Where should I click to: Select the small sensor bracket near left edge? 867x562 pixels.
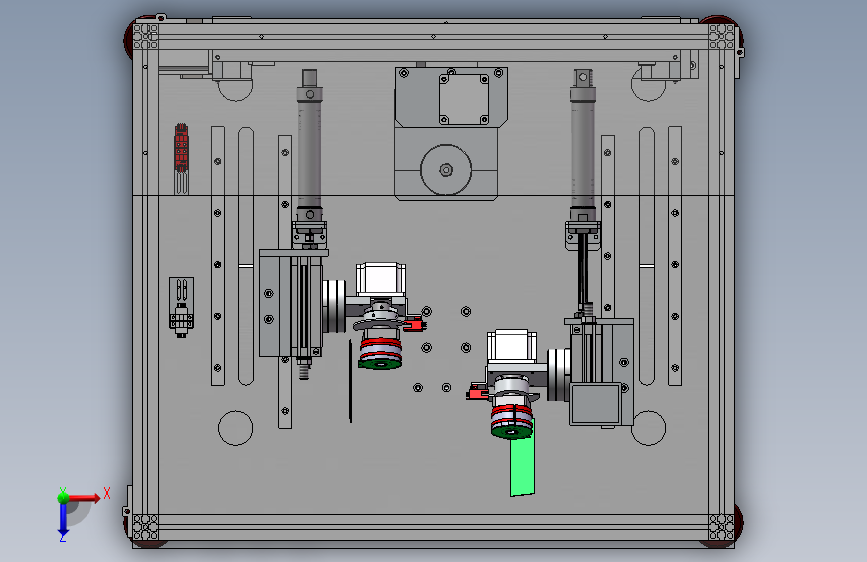(x=181, y=307)
